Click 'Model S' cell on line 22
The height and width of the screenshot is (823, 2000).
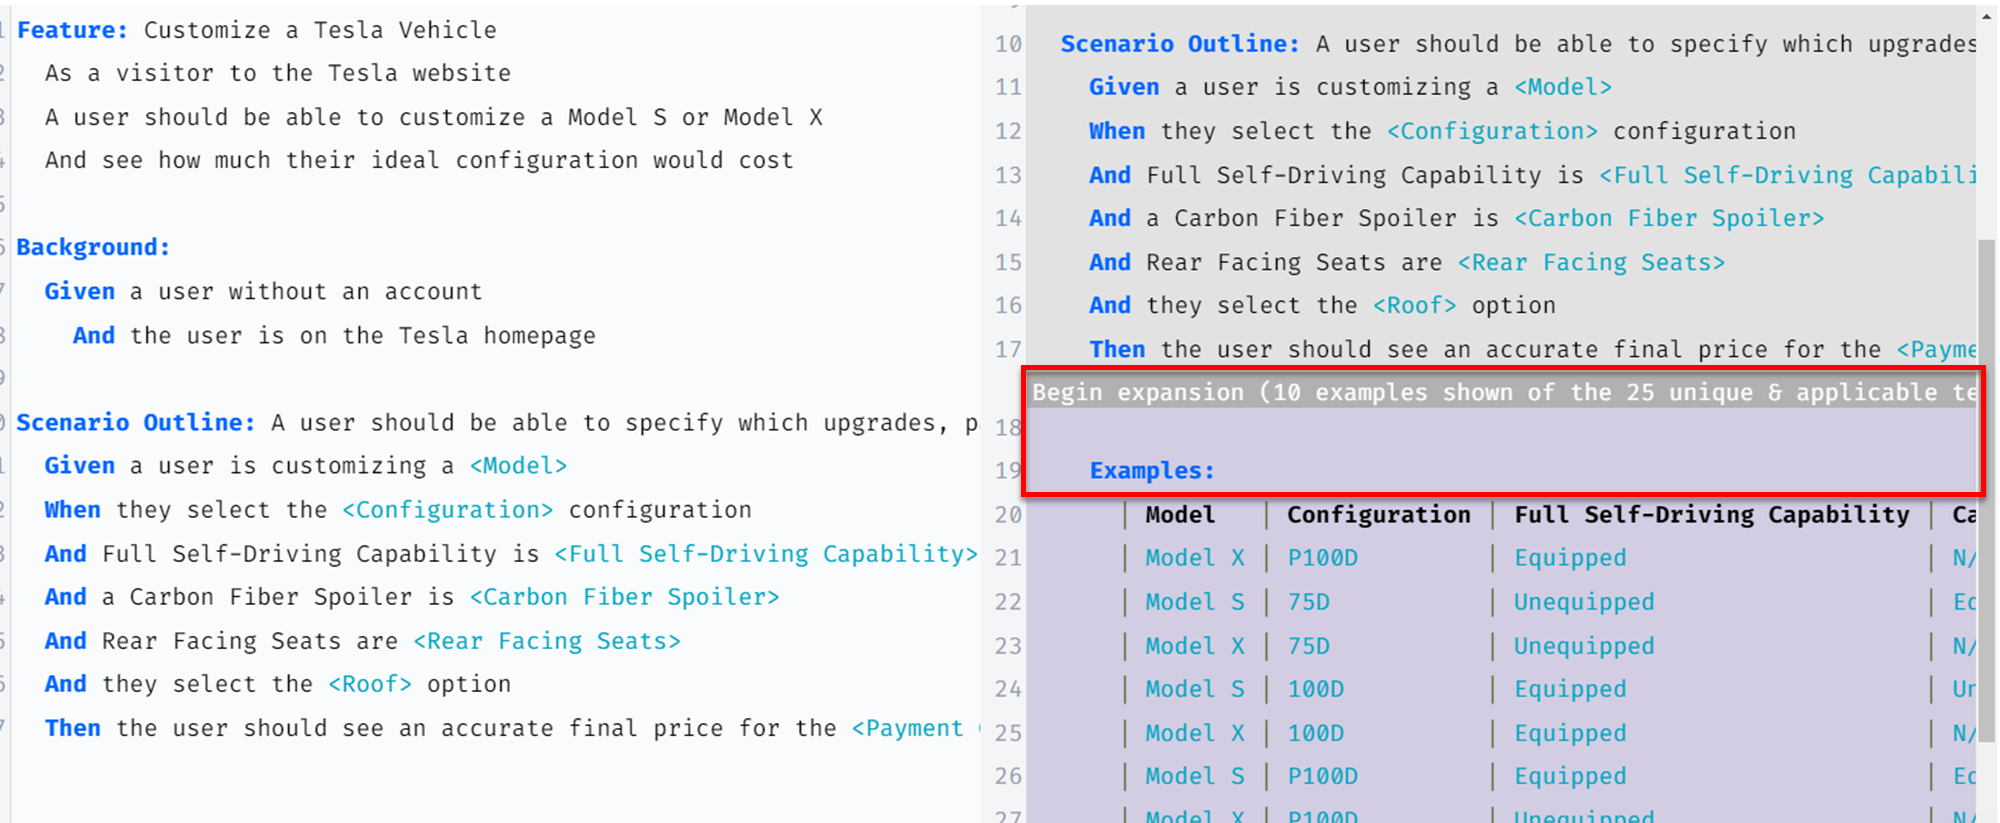pyautogui.click(x=1195, y=602)
